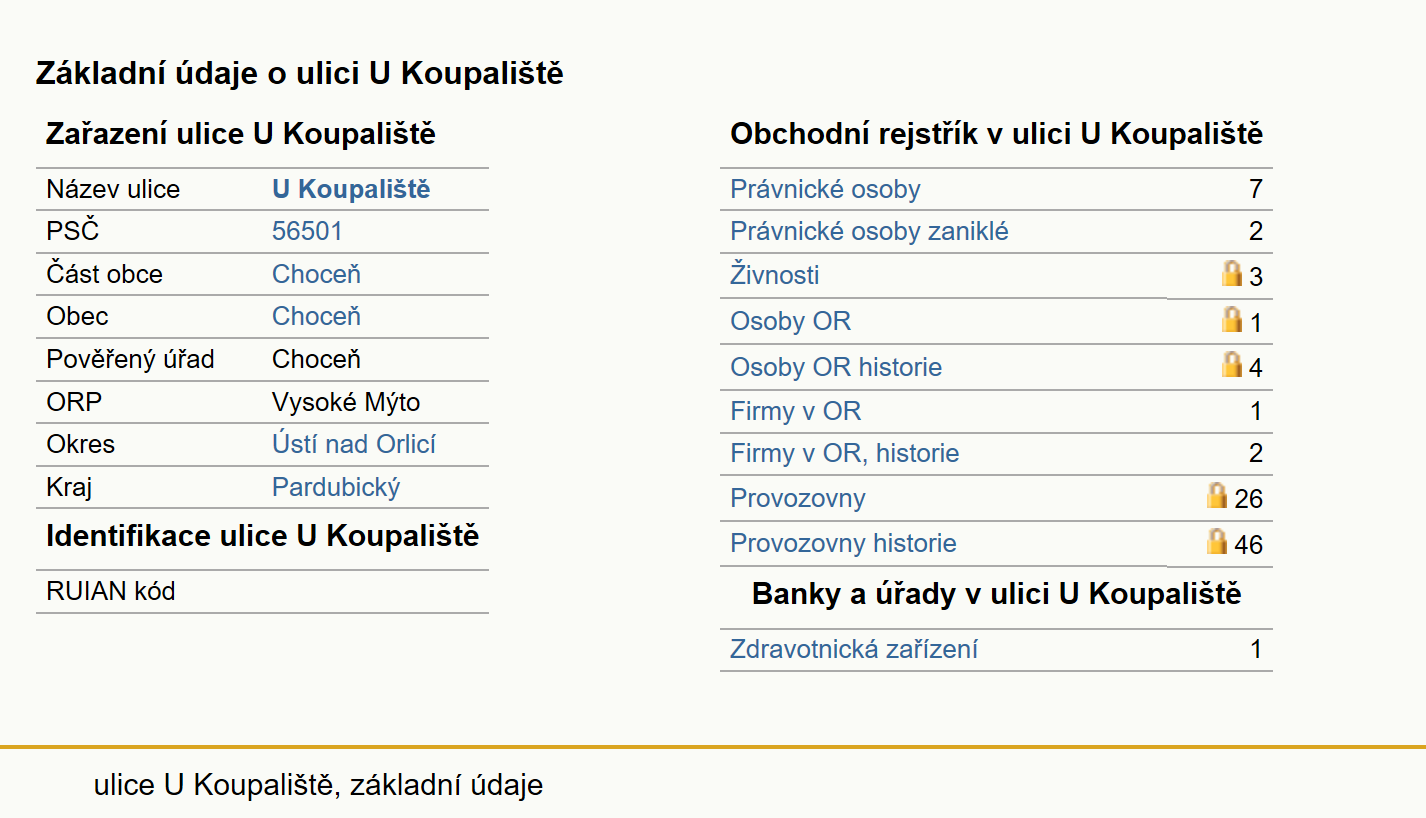This screenshot has height=818, width=1426.
Task: Click the Firmy v OR link
Action: (795, 411)
